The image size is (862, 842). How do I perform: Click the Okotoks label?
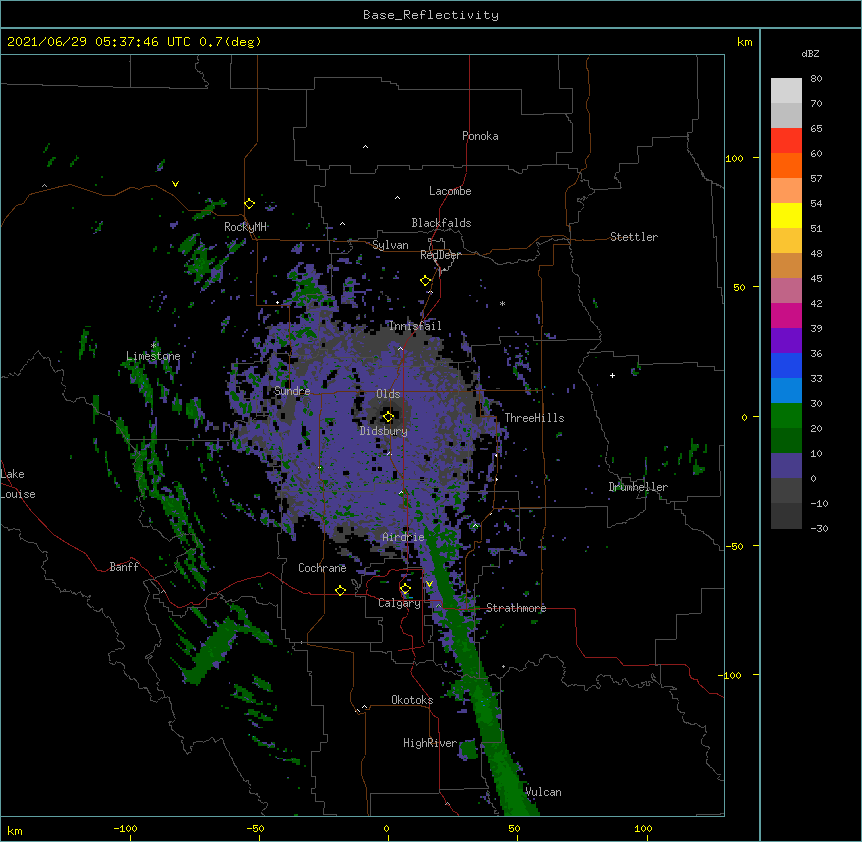[412, 700]
